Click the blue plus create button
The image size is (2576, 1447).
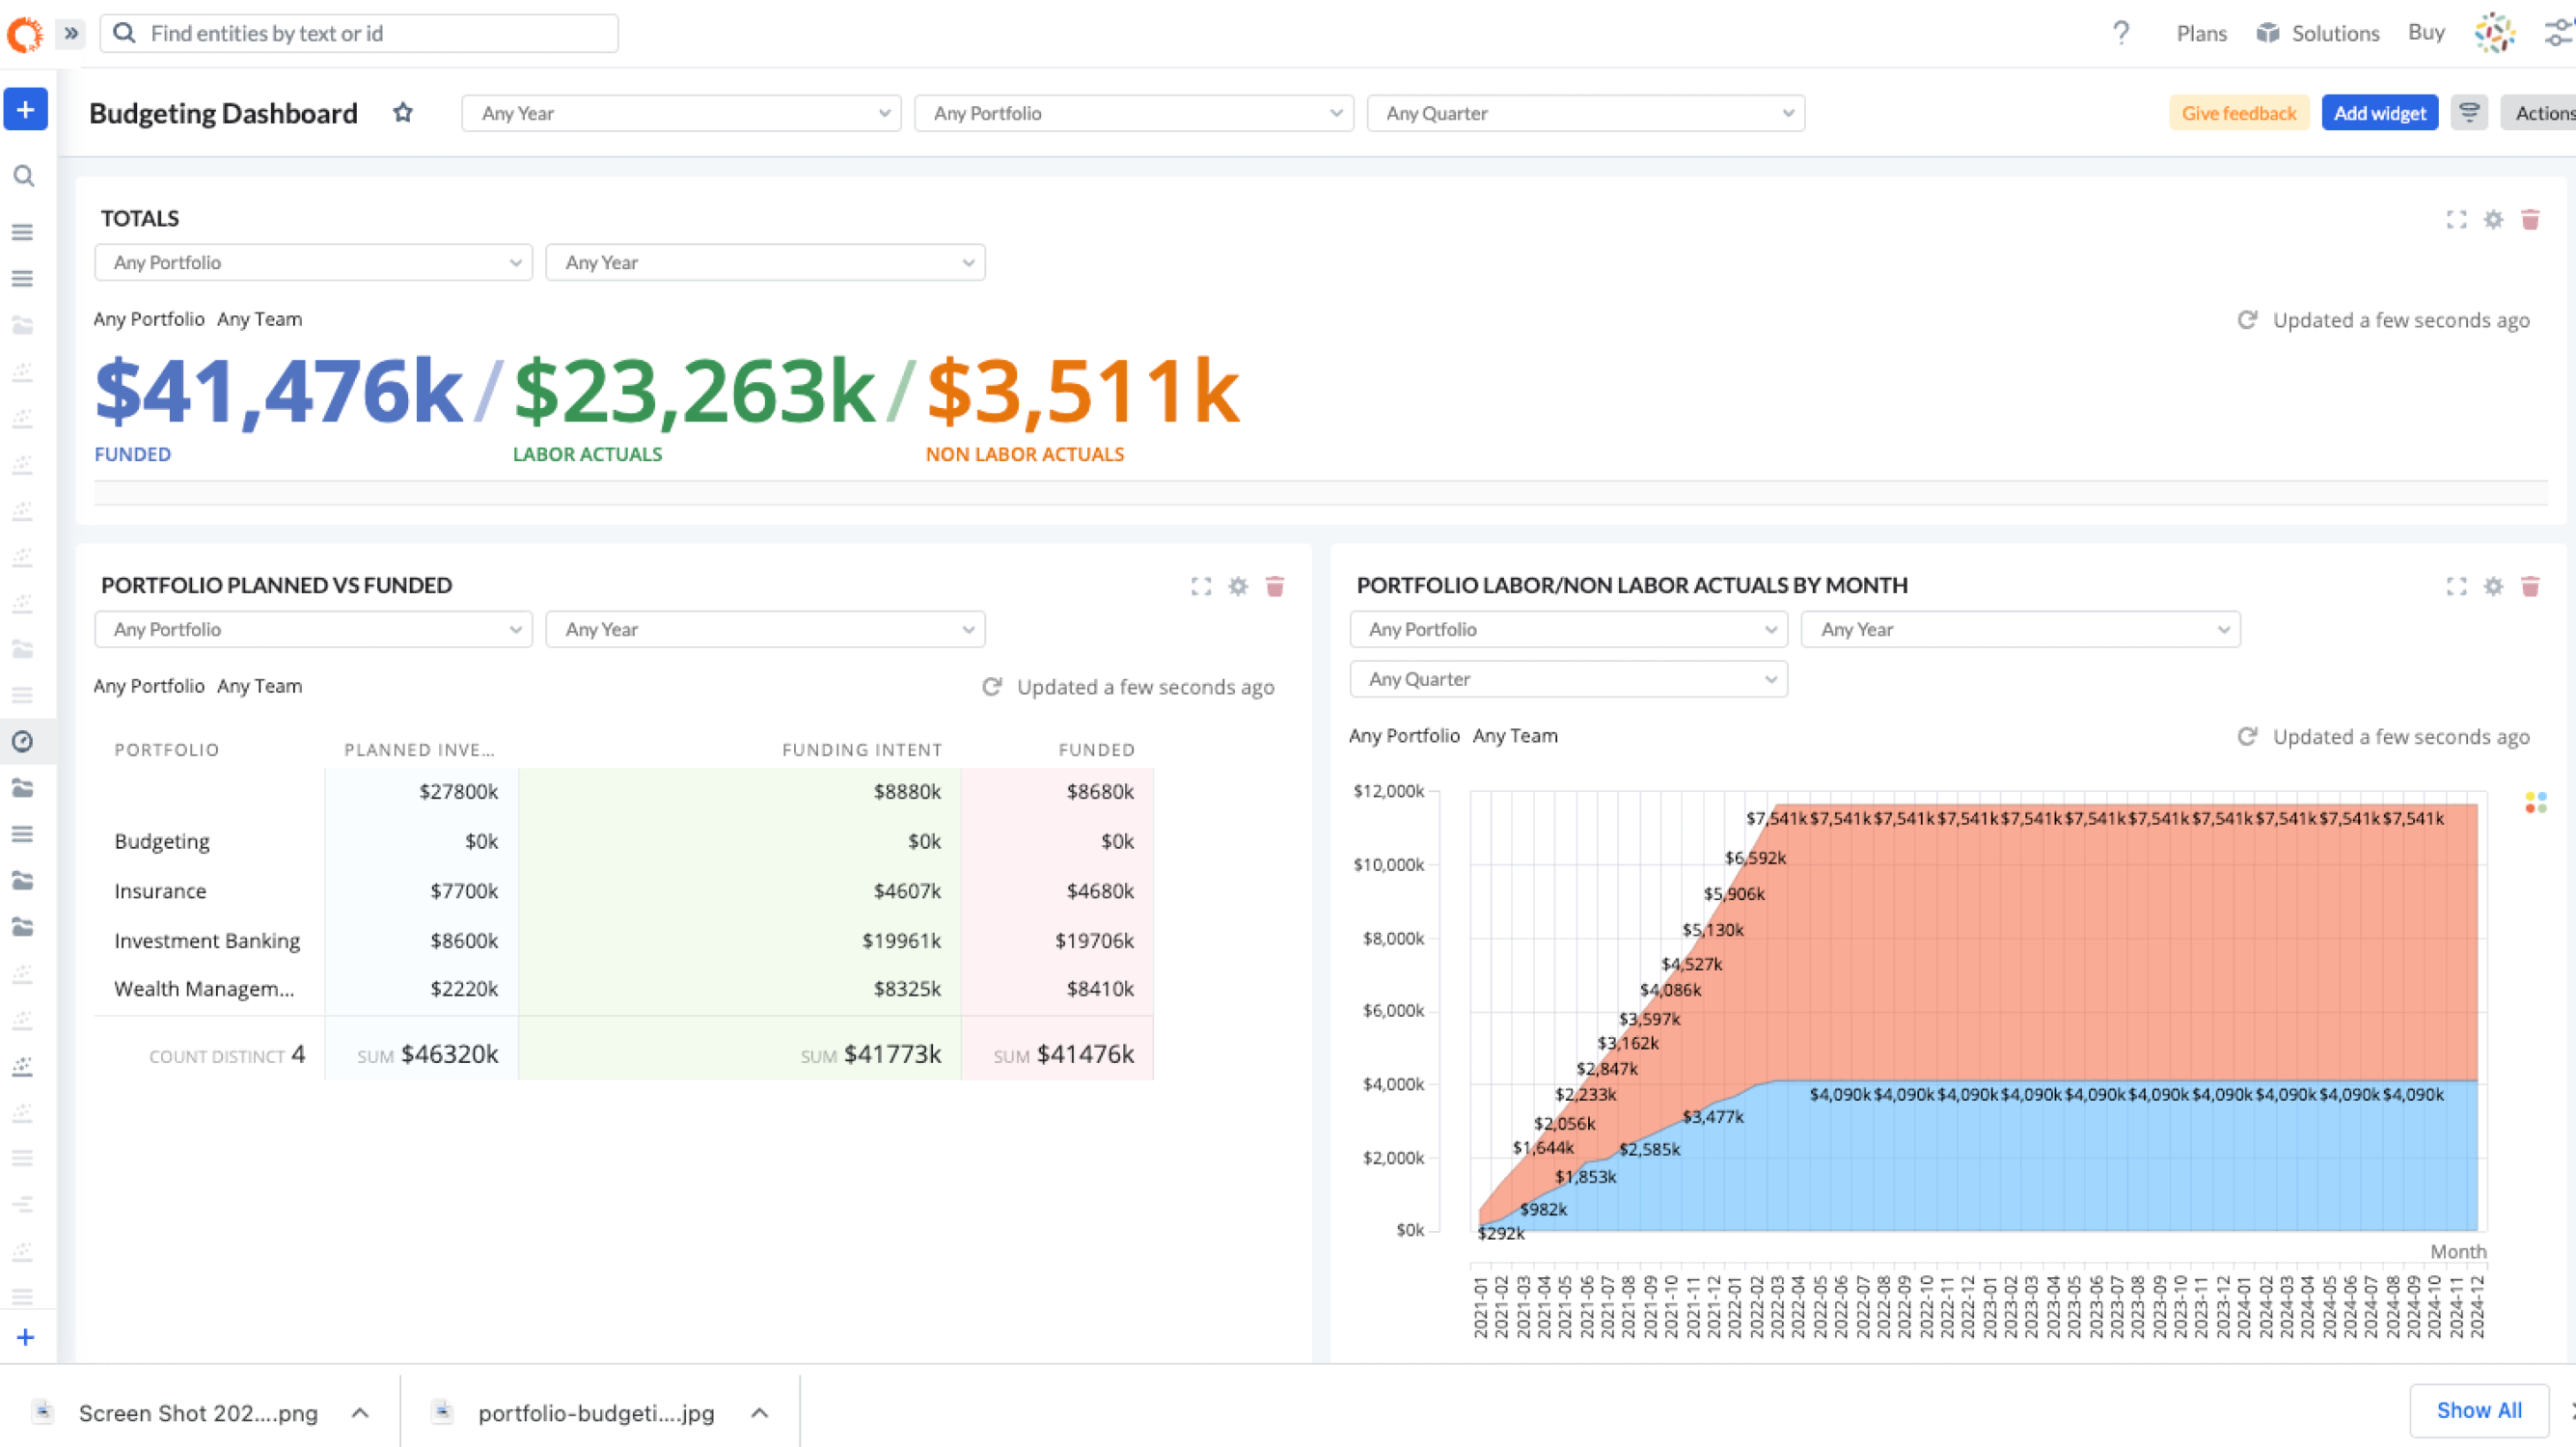pos(26,109)
